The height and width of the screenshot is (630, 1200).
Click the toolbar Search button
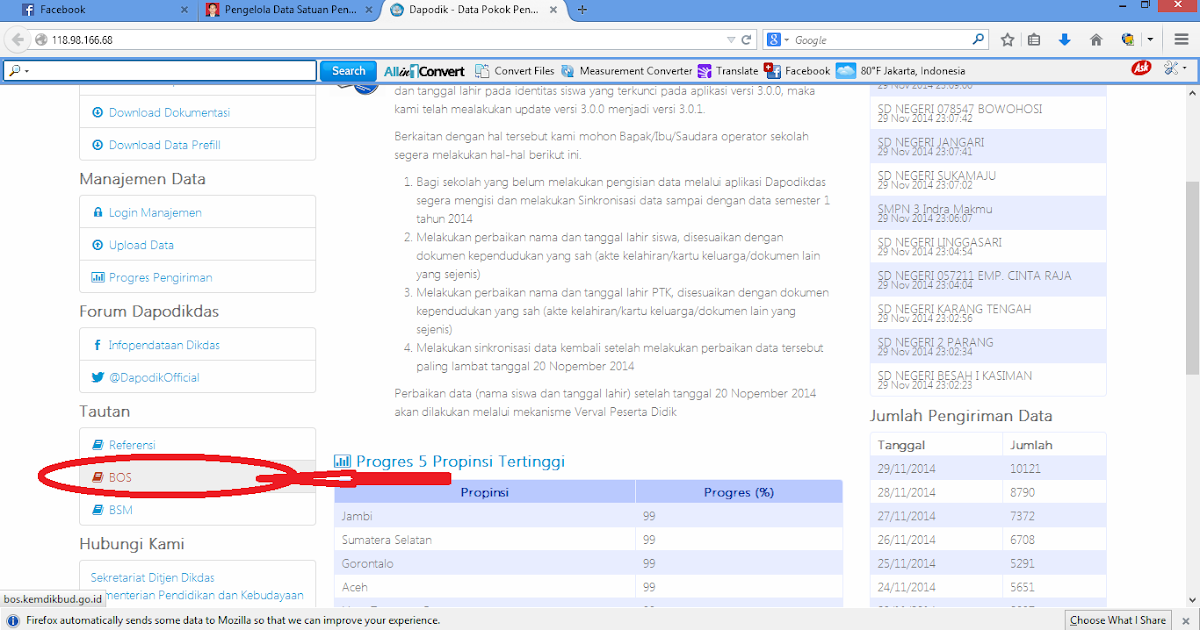348,71
